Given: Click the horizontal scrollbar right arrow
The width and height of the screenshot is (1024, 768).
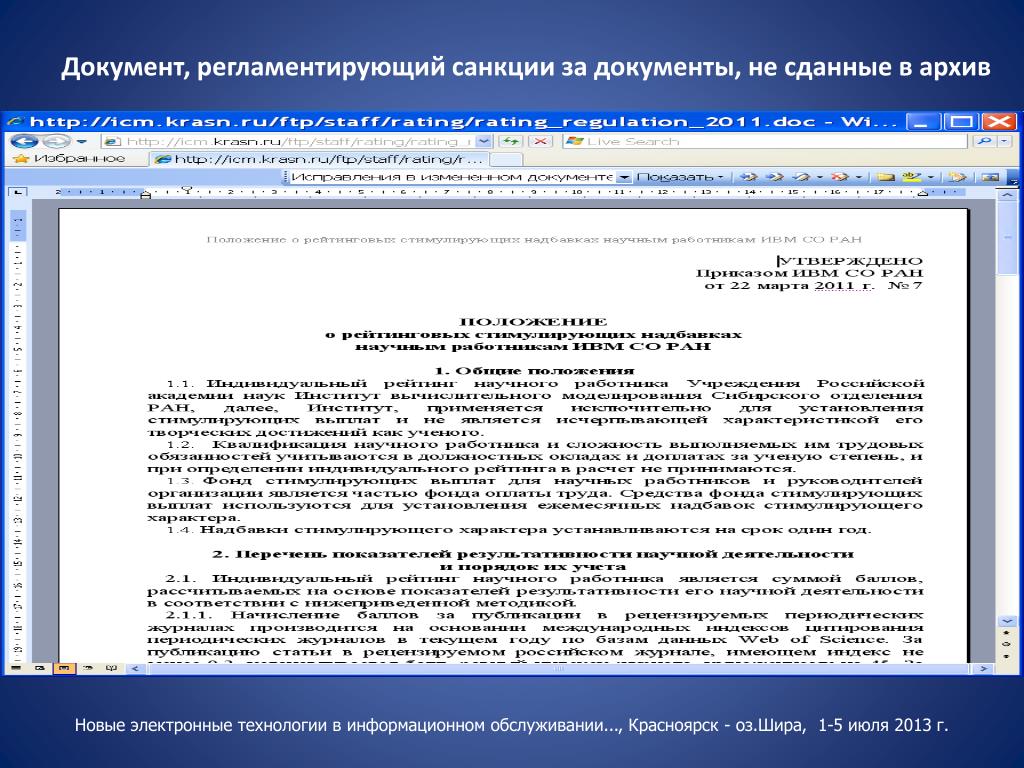Looking at the screenshot, I should 984,668.
